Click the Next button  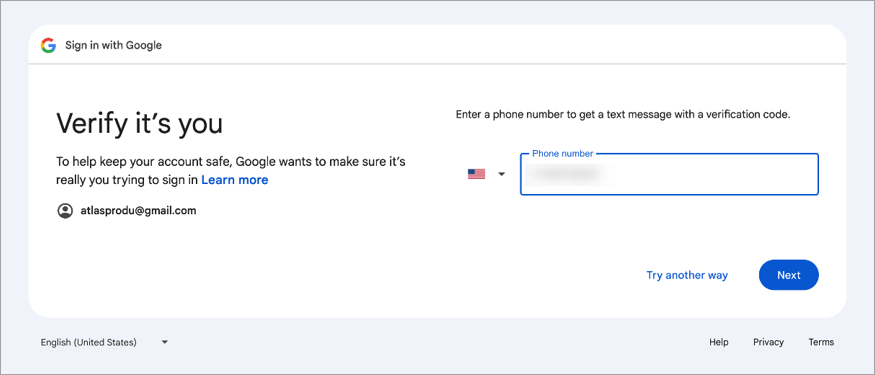point(789,275)
